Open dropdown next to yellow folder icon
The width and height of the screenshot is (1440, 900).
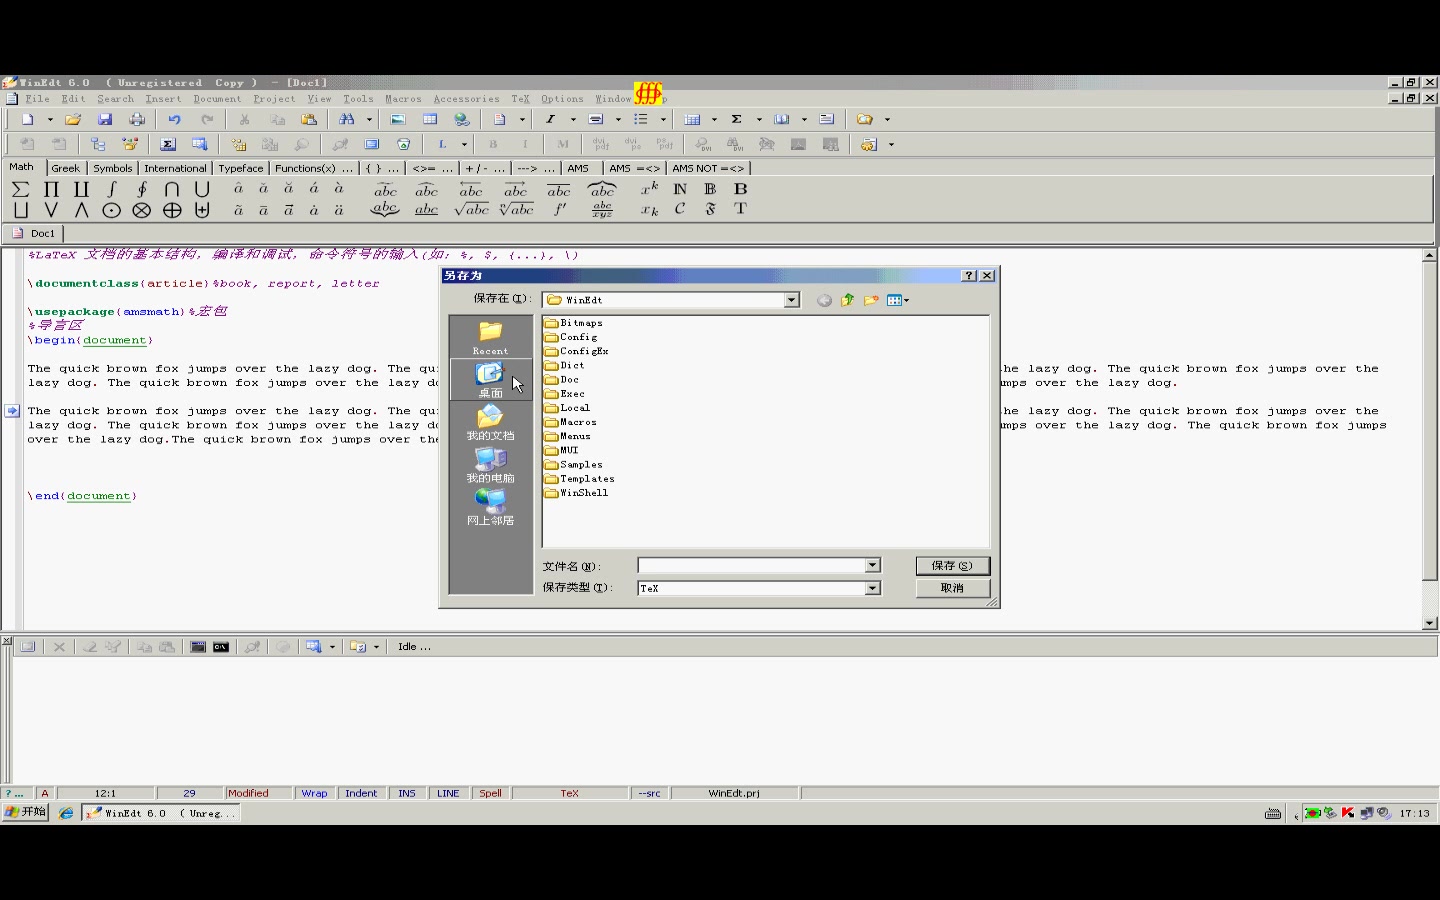tap(887, 119)
